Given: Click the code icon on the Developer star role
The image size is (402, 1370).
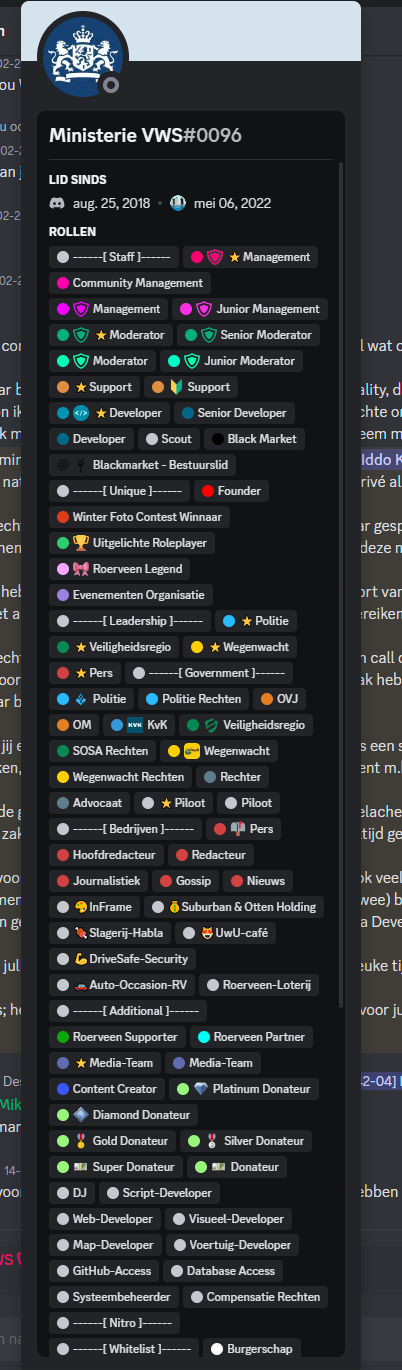Looking at the screenshot, I should tap(82, 413).
